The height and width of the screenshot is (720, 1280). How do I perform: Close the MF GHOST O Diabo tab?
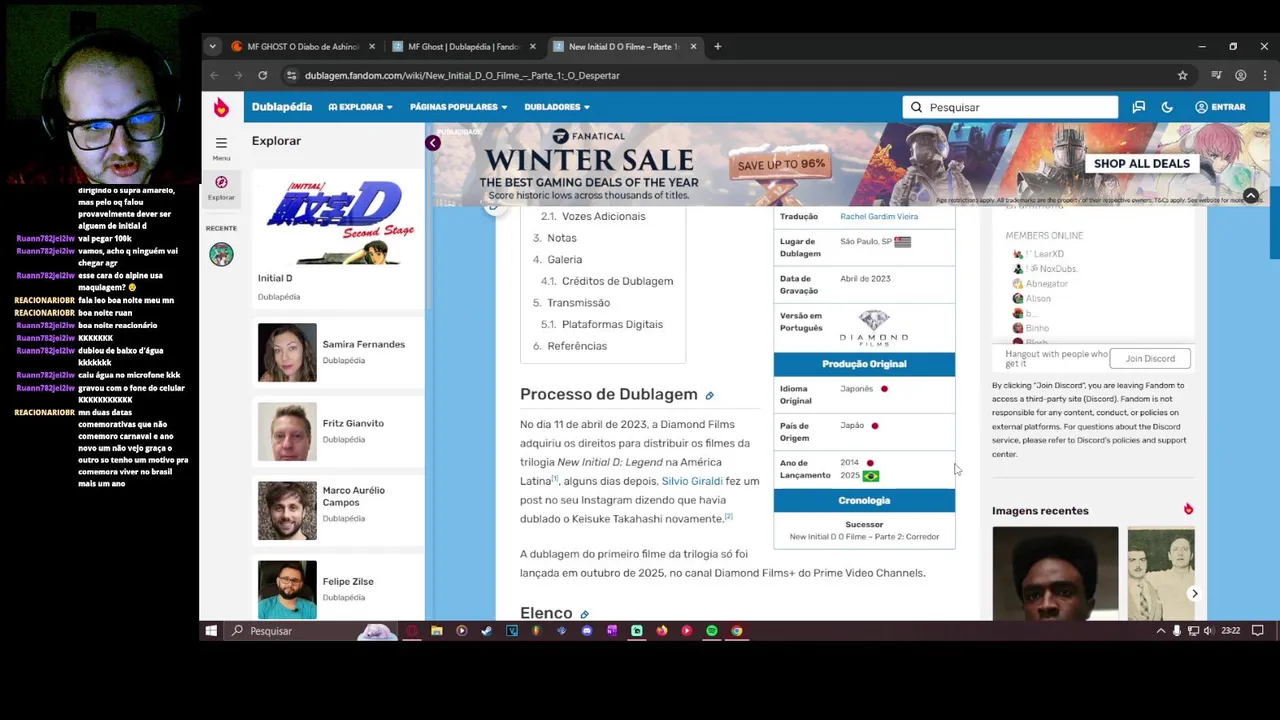click(x=372, y=46)
